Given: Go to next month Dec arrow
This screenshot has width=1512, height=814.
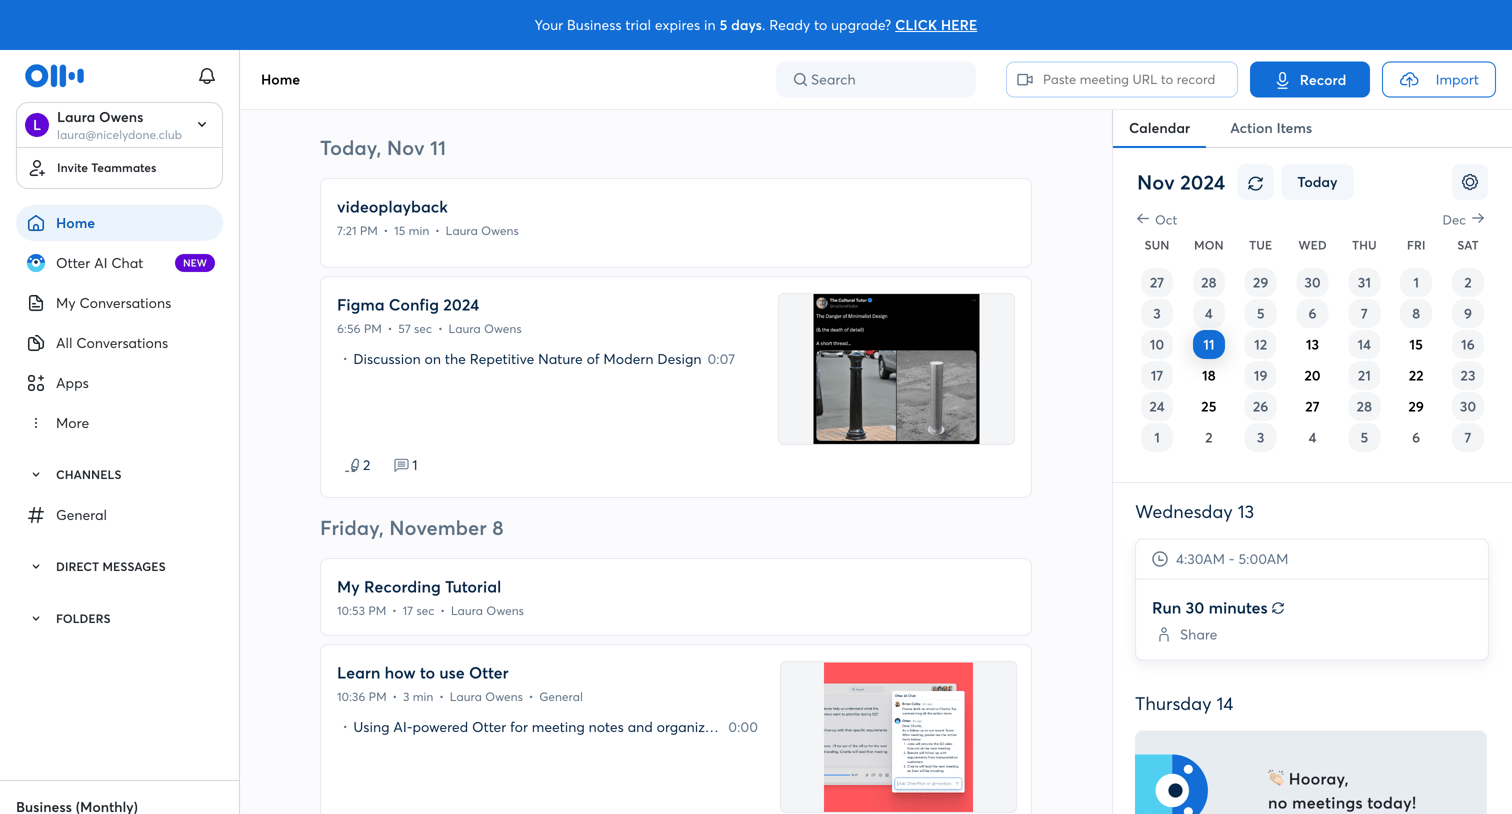Looking at the screenshot, I should 1478,219.
